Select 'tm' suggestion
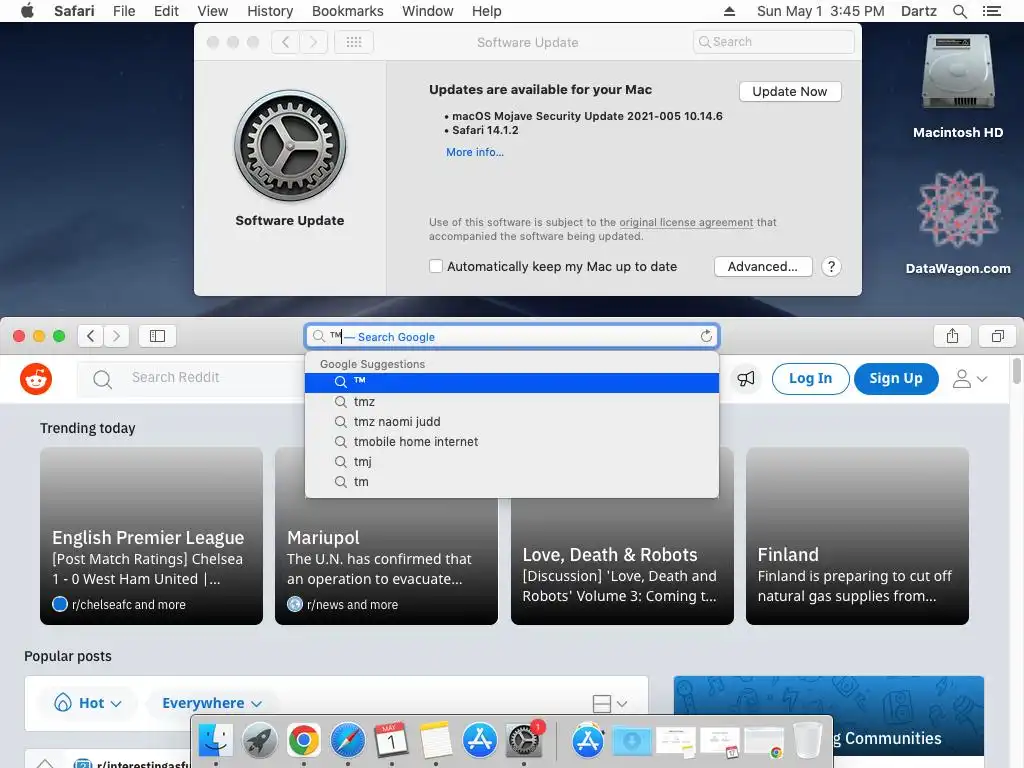 pyautogui.click(x=512, y=482)
